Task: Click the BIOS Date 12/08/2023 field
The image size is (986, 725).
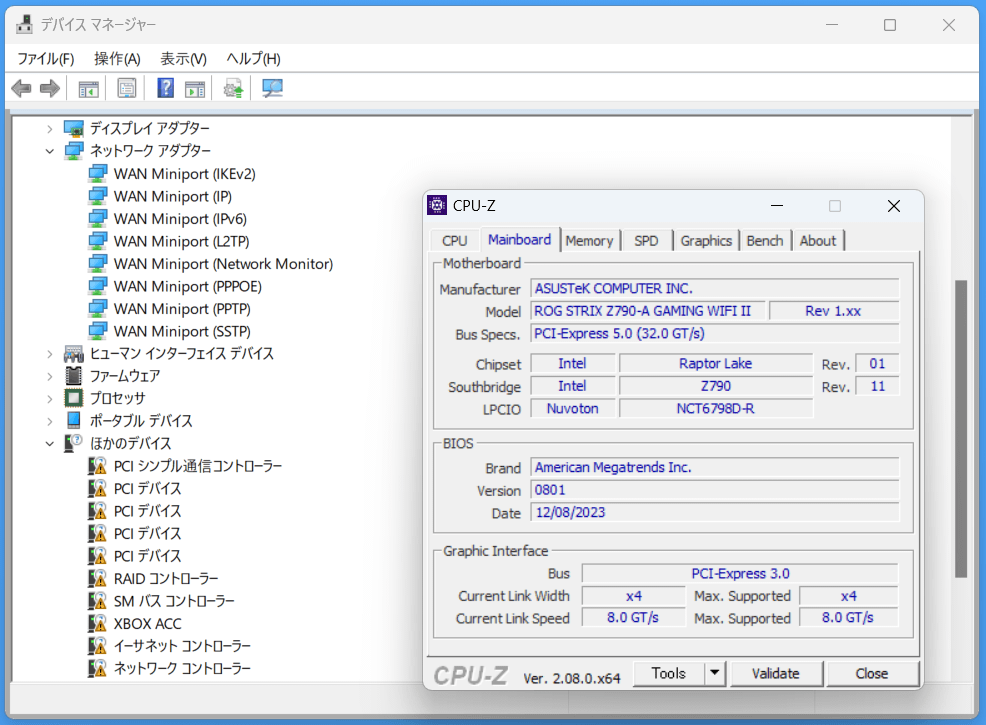Action: 715,512
